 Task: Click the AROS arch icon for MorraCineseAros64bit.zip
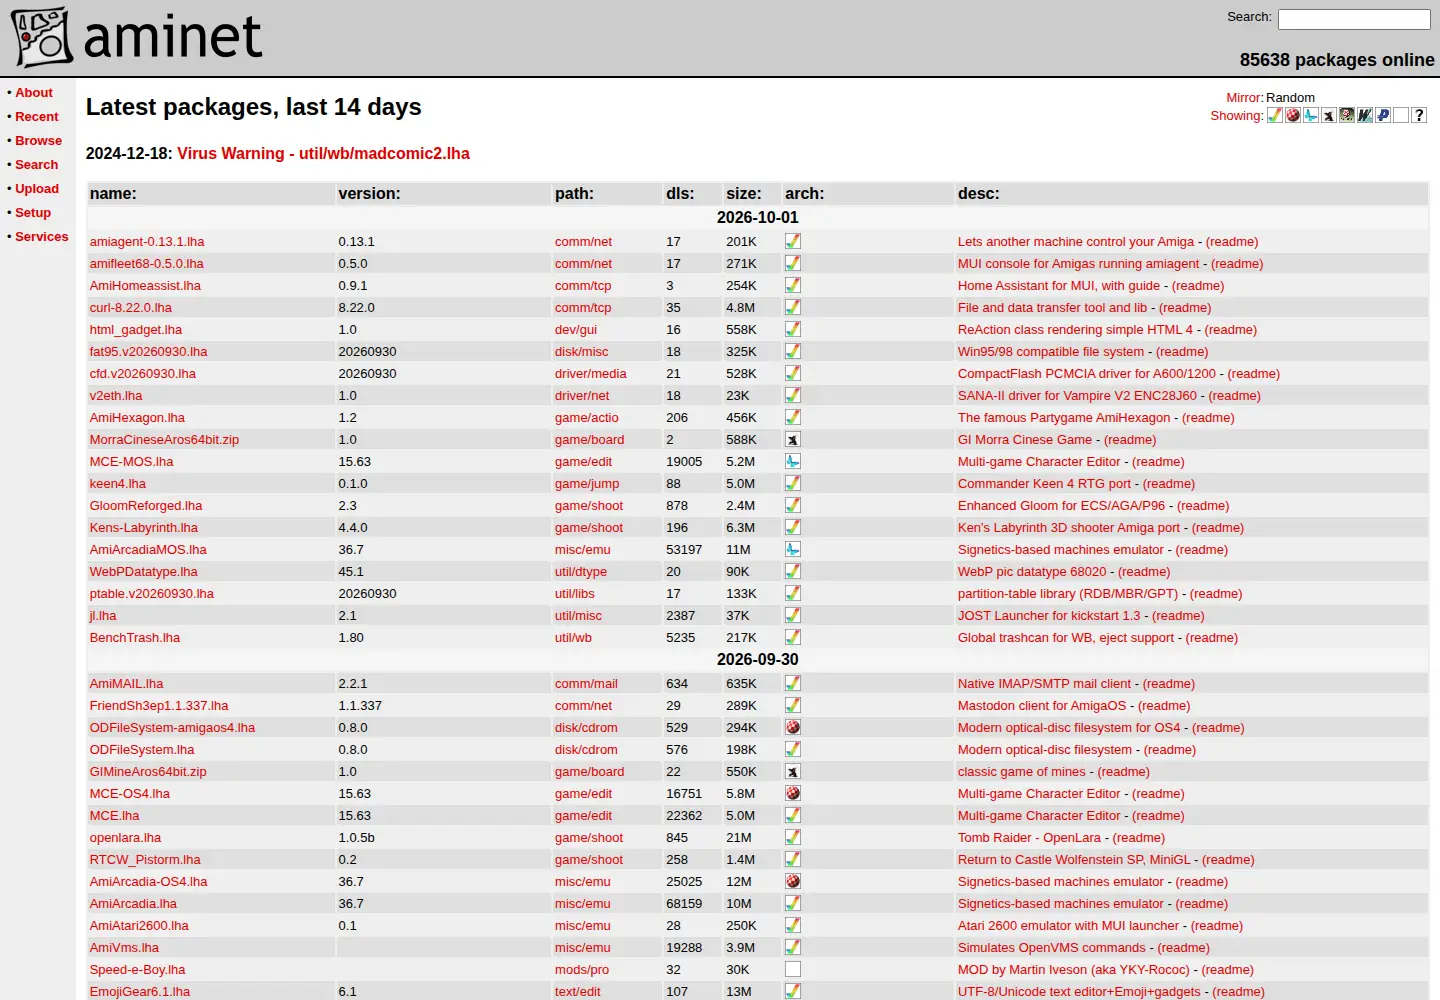793,440
